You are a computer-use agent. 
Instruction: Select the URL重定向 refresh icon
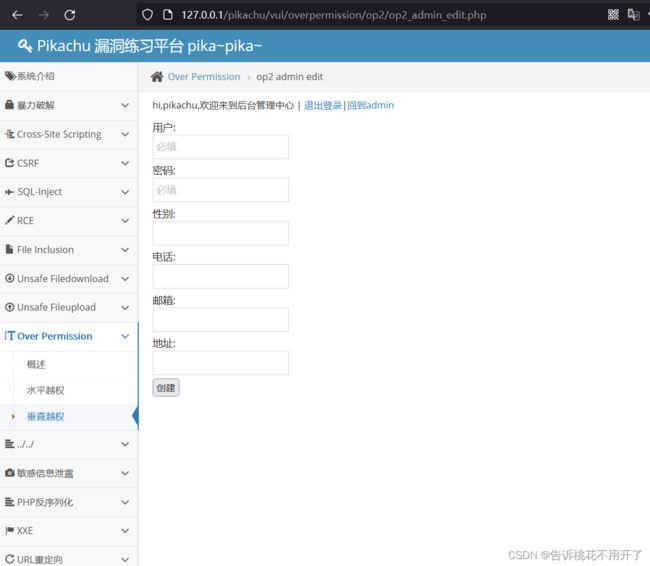(10, 559)
